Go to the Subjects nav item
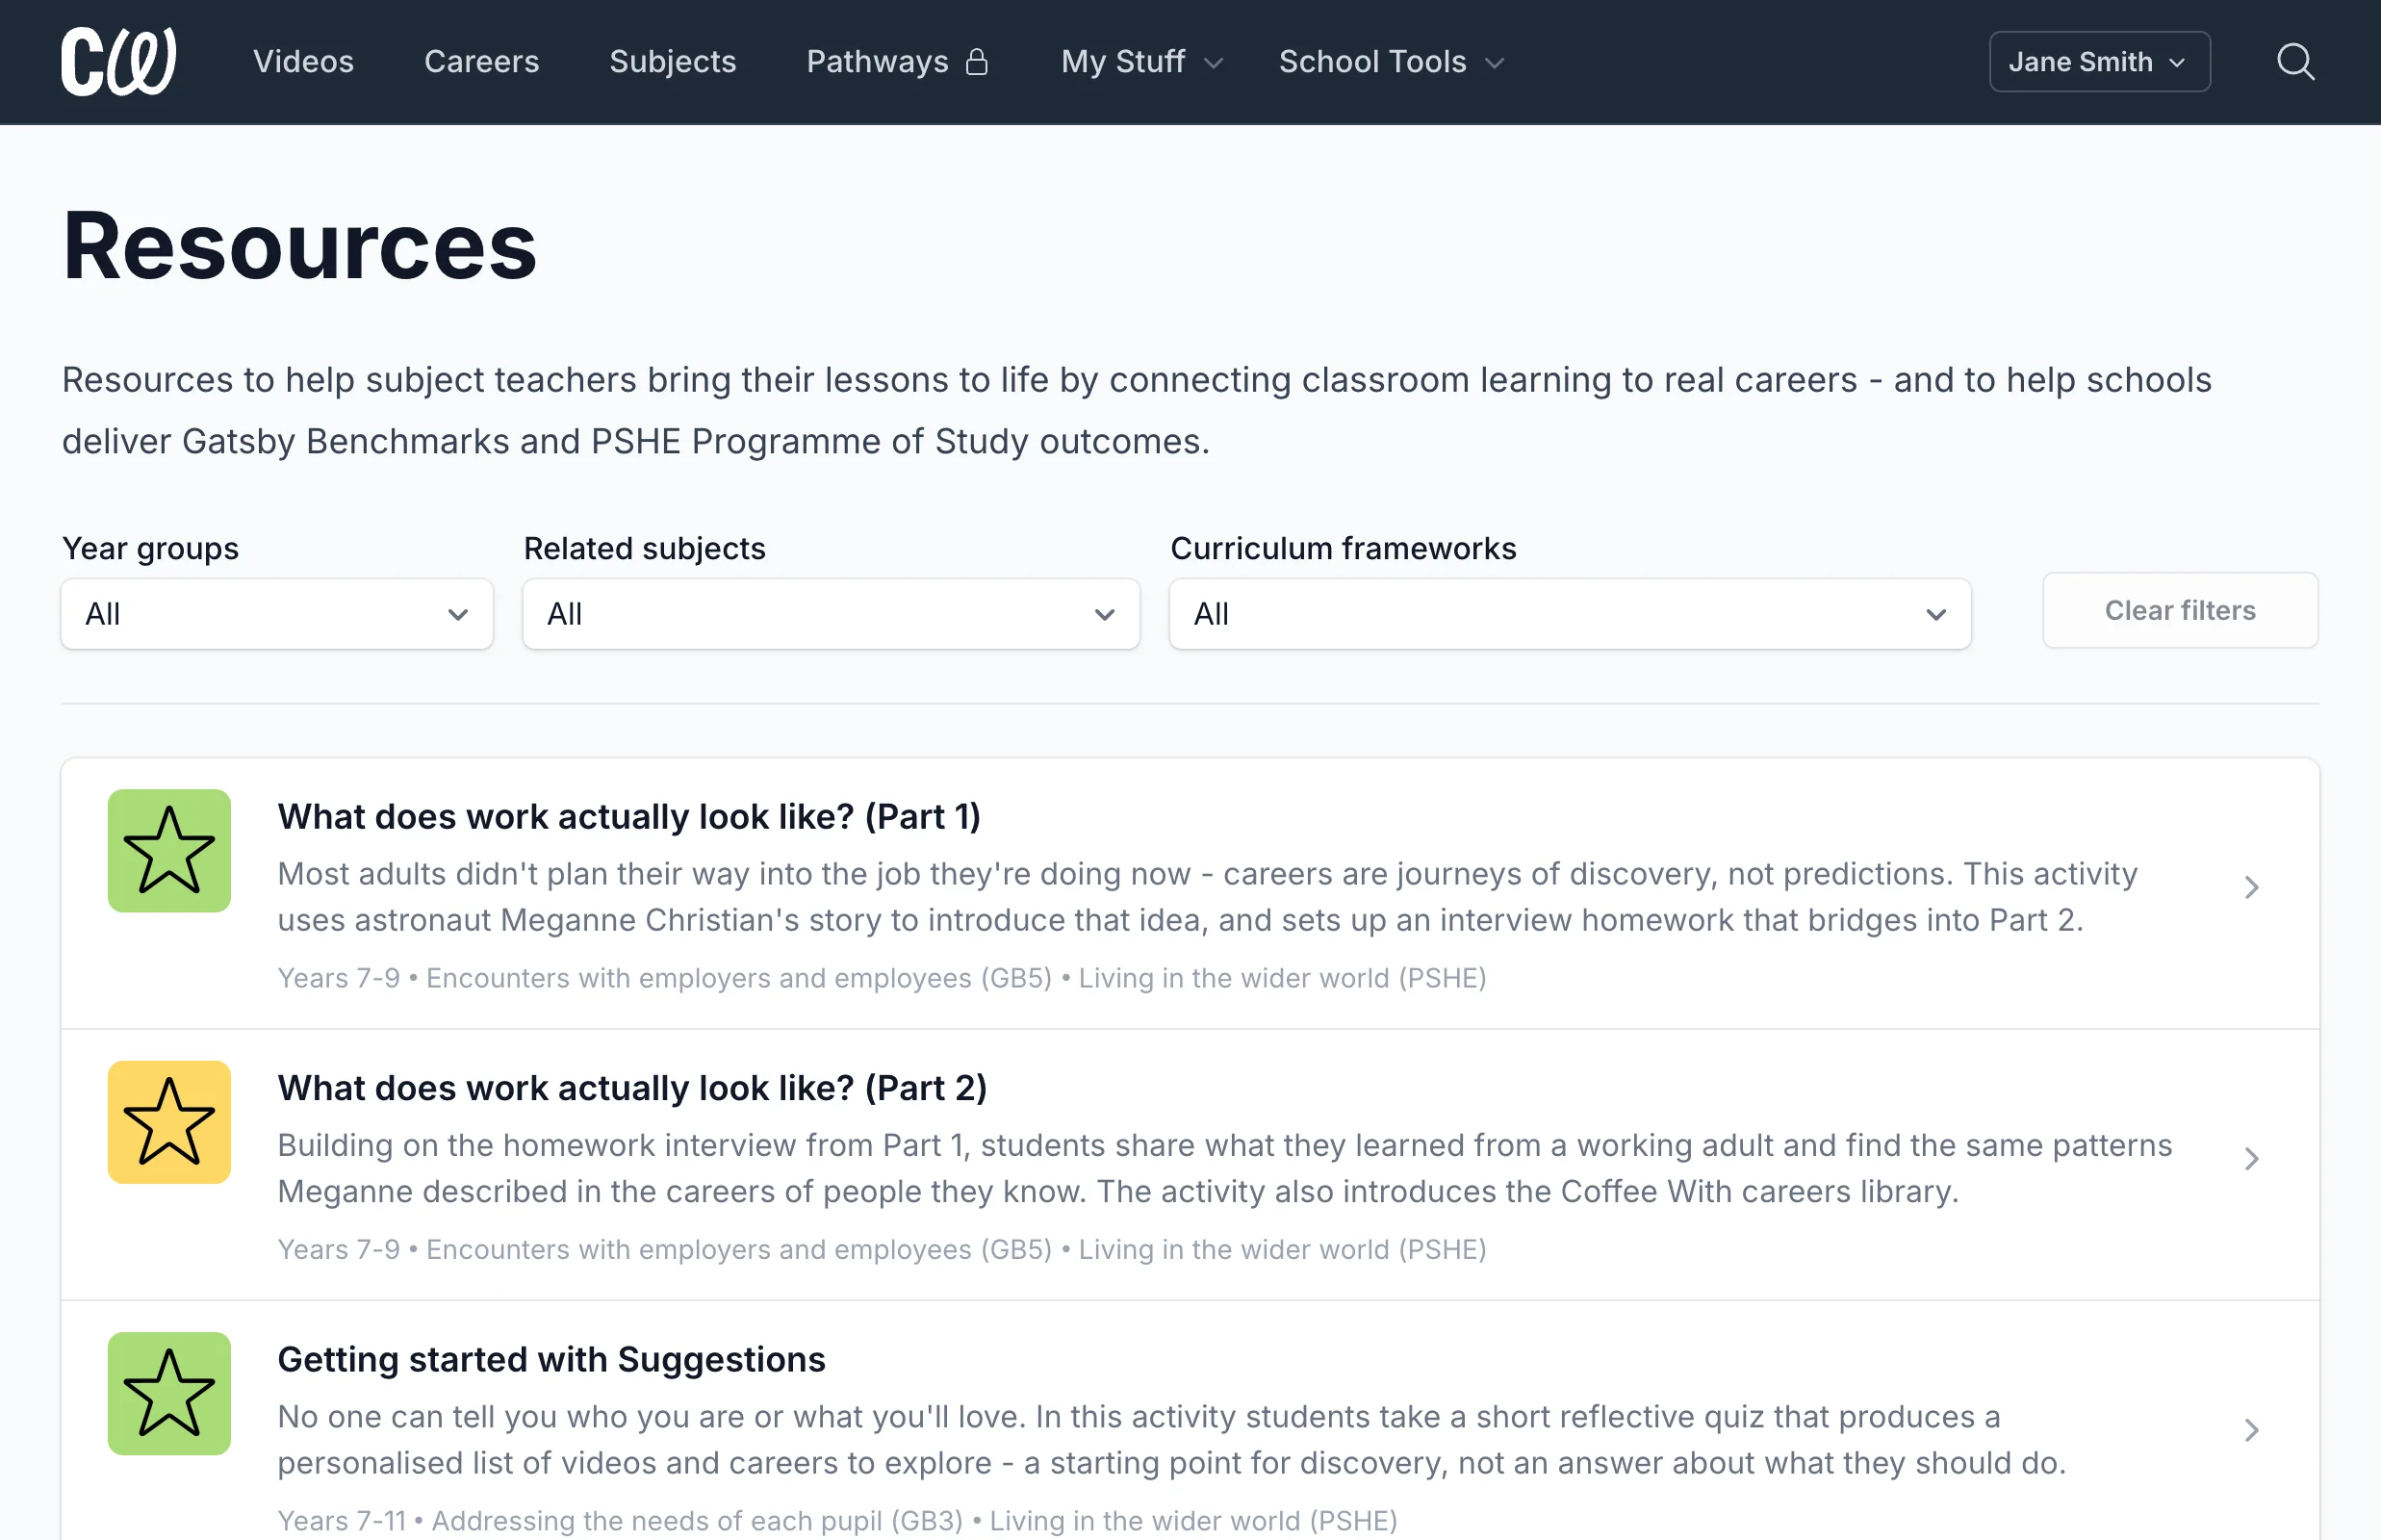 [x=673, y=62]
